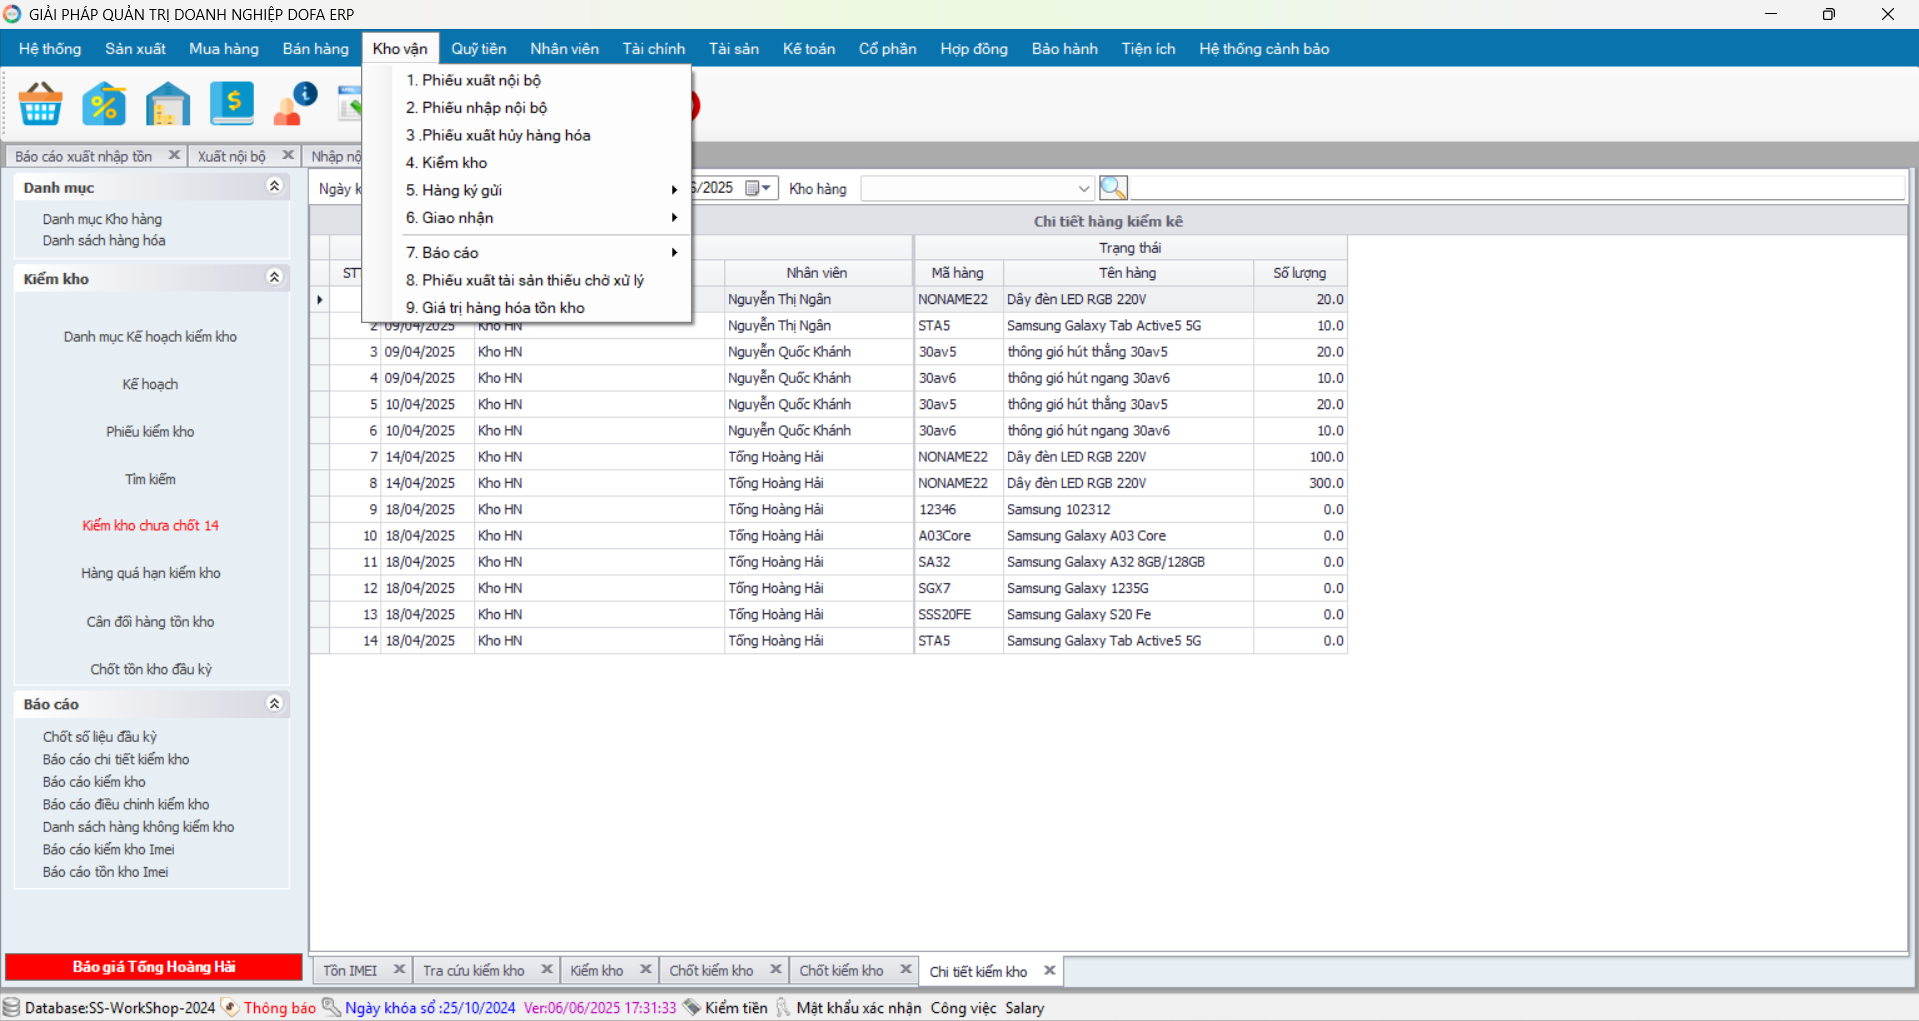Click the Nhân viên column header
The width and height of the screenshot is (1919, 1021).
point(818,273)
